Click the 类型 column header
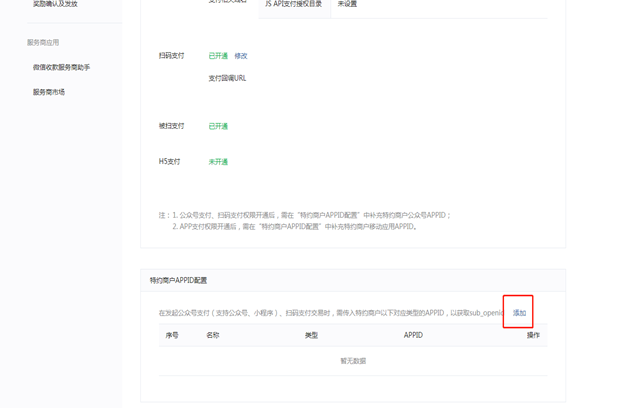Screen dimensions: 629x408 pos(311,335)
